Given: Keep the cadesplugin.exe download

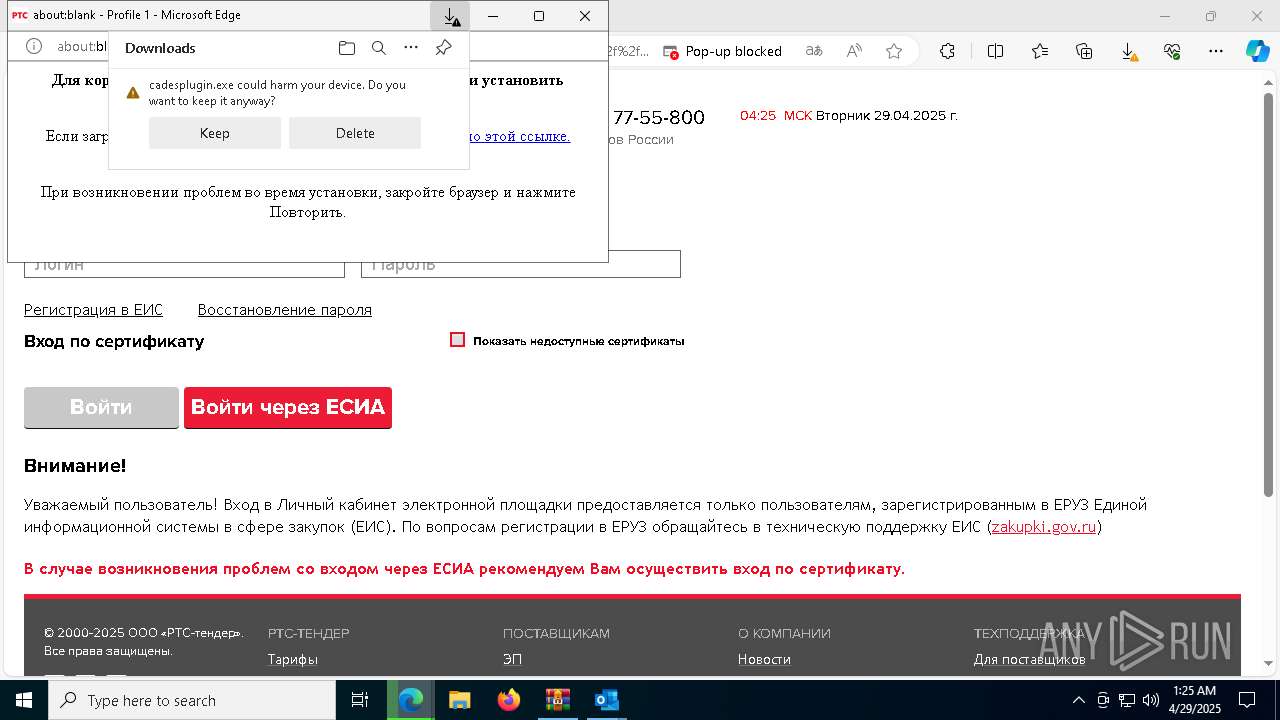Looking at the screenshot, I should [215, 133].
